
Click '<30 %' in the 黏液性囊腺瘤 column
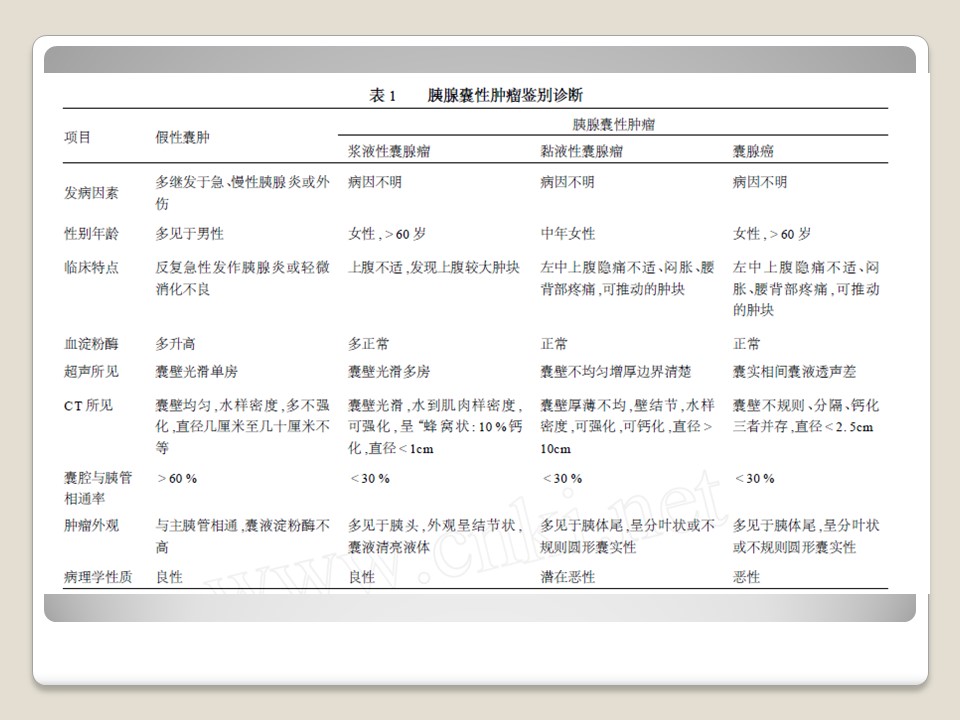tap(562, 478)
